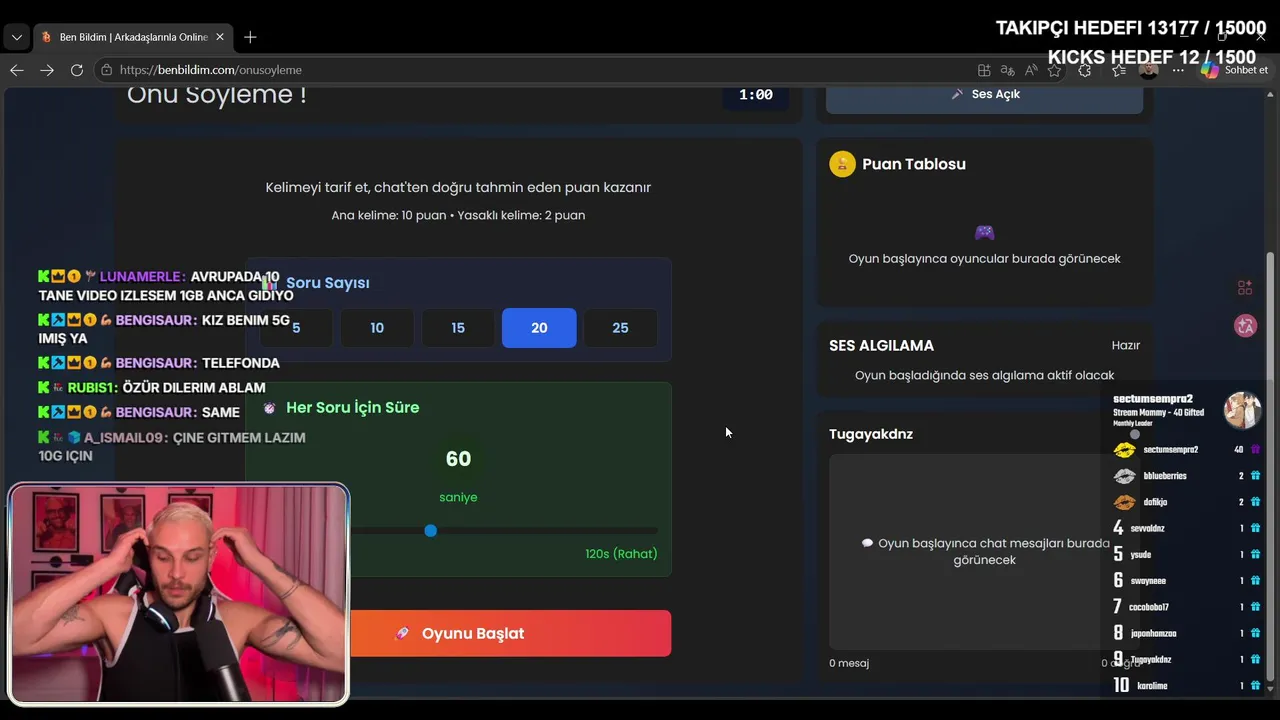Select 20 questions option

click(539, 328)
